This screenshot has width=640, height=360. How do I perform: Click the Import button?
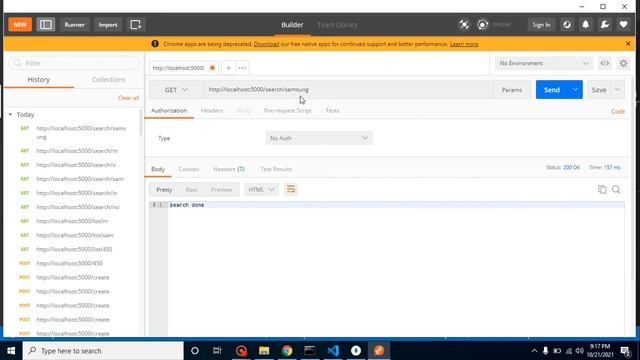(x=108, y=24)
